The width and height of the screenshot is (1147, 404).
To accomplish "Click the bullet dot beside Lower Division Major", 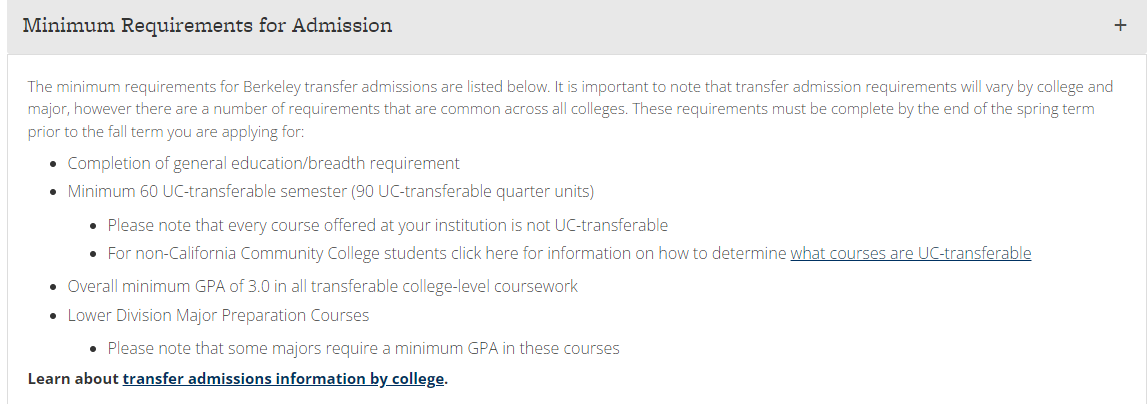I will click(x=53, y=316).
